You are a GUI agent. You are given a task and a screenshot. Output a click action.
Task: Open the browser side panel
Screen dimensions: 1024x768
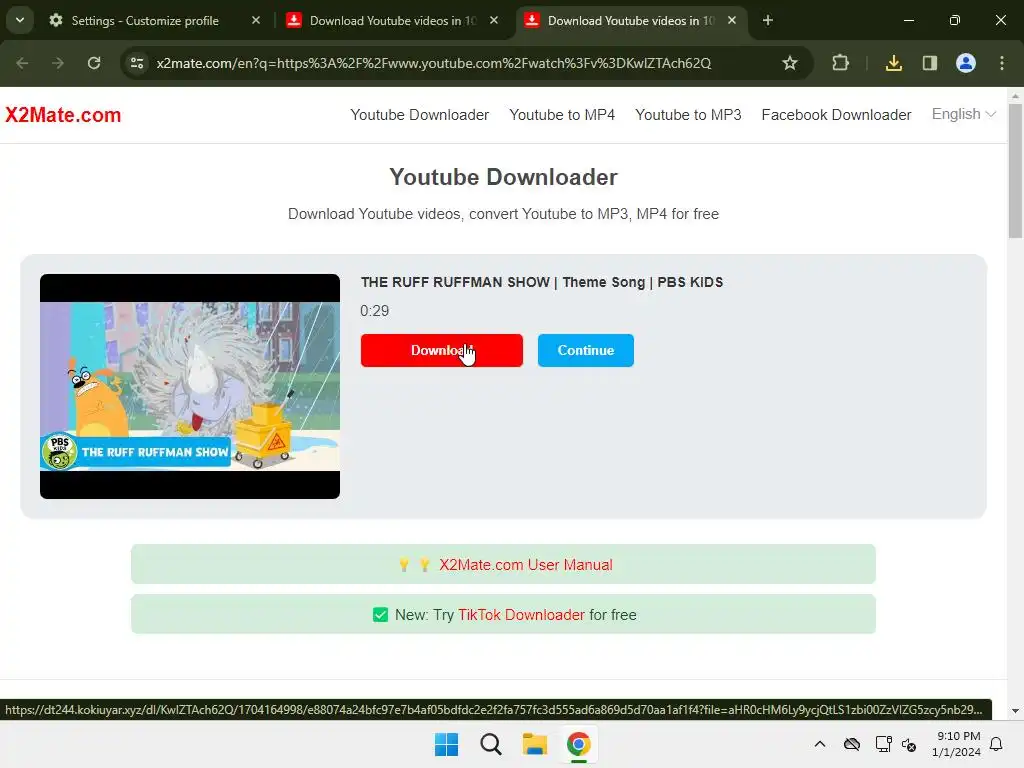[929, 63]
